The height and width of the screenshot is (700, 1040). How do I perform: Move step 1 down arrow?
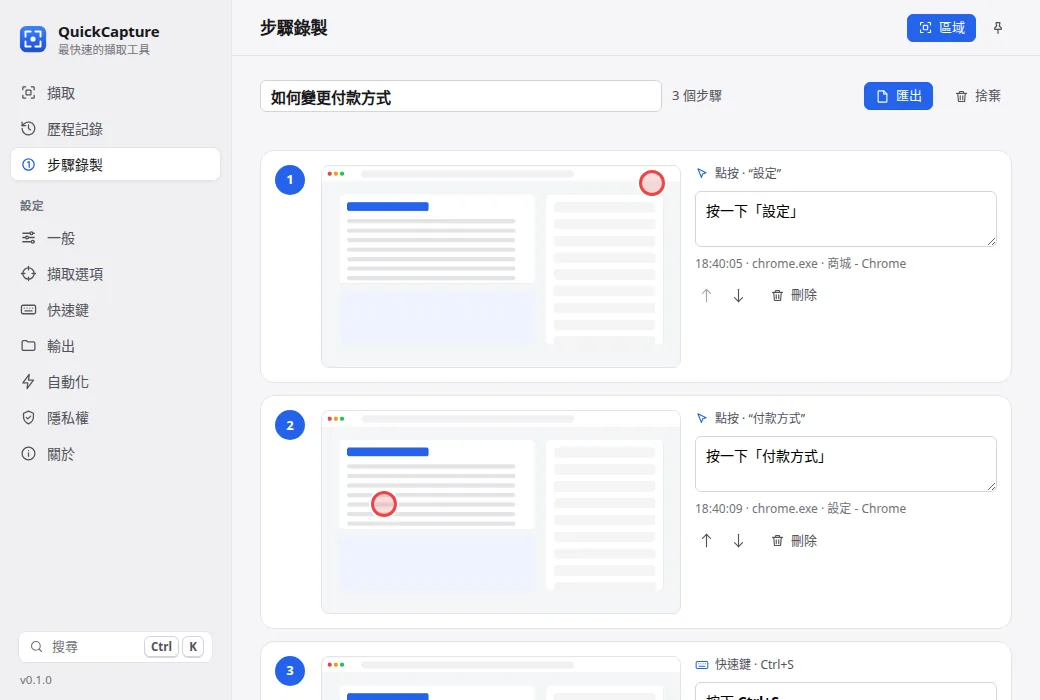pyautogui.click(x=738, y=295)
